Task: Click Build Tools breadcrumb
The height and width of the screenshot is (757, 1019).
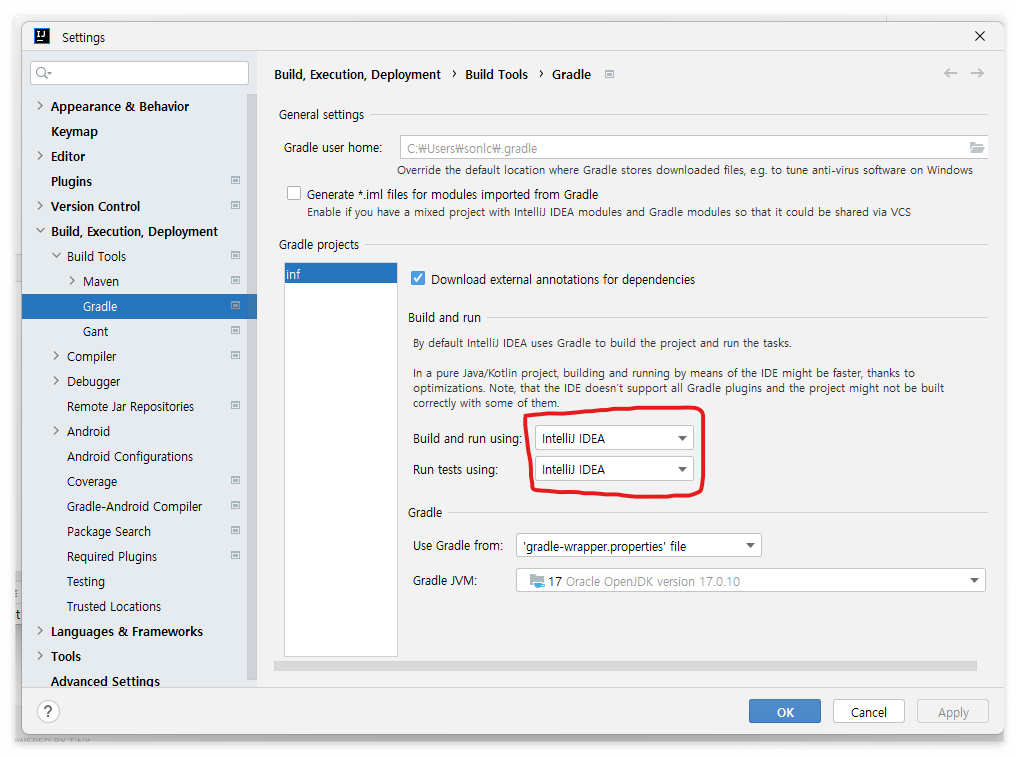Action: 497,74
